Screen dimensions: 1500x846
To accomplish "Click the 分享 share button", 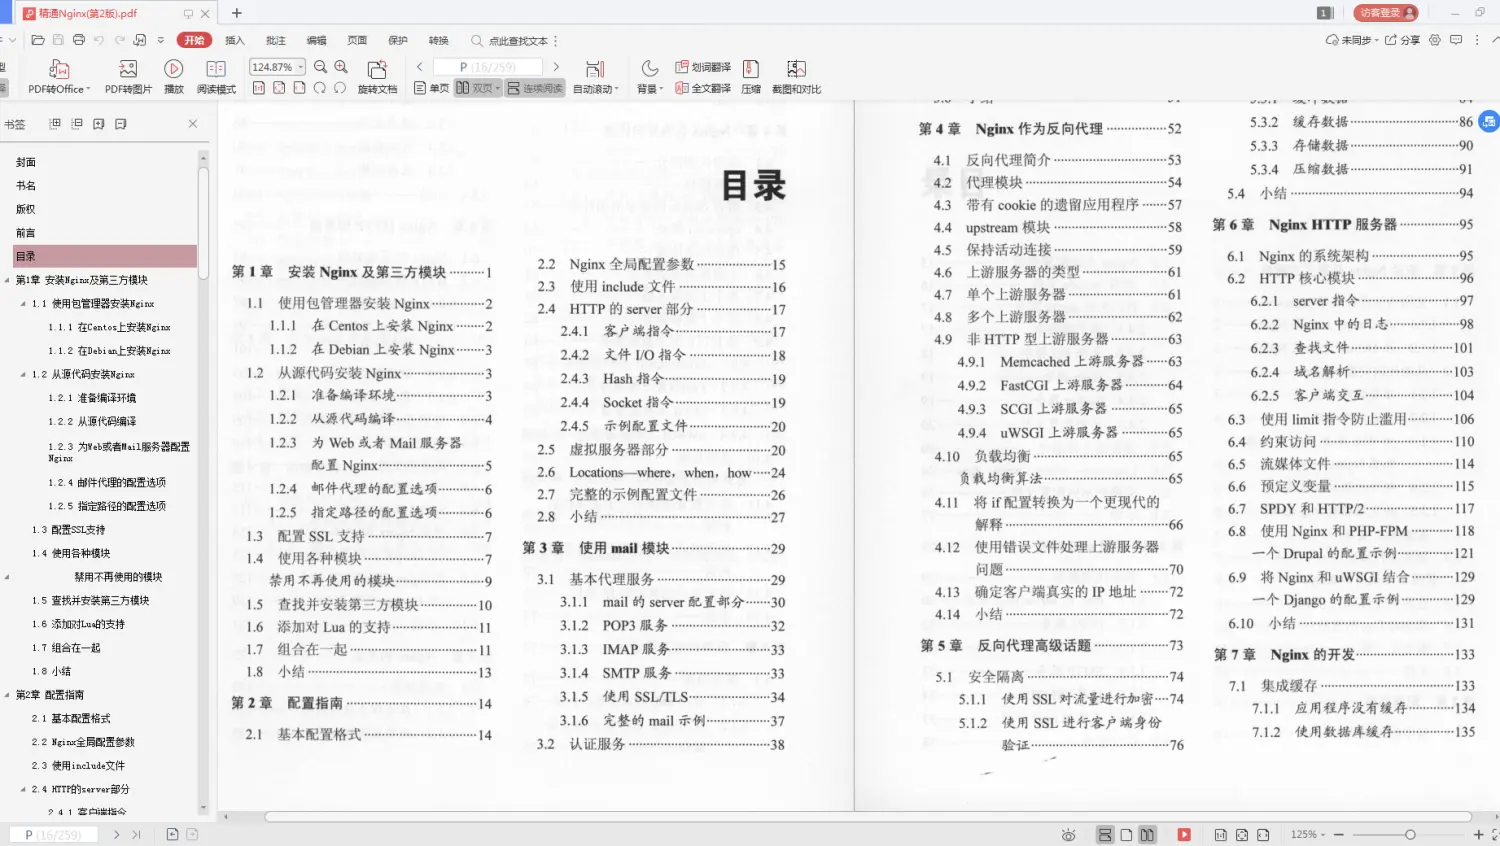I will coord(1402,40).
